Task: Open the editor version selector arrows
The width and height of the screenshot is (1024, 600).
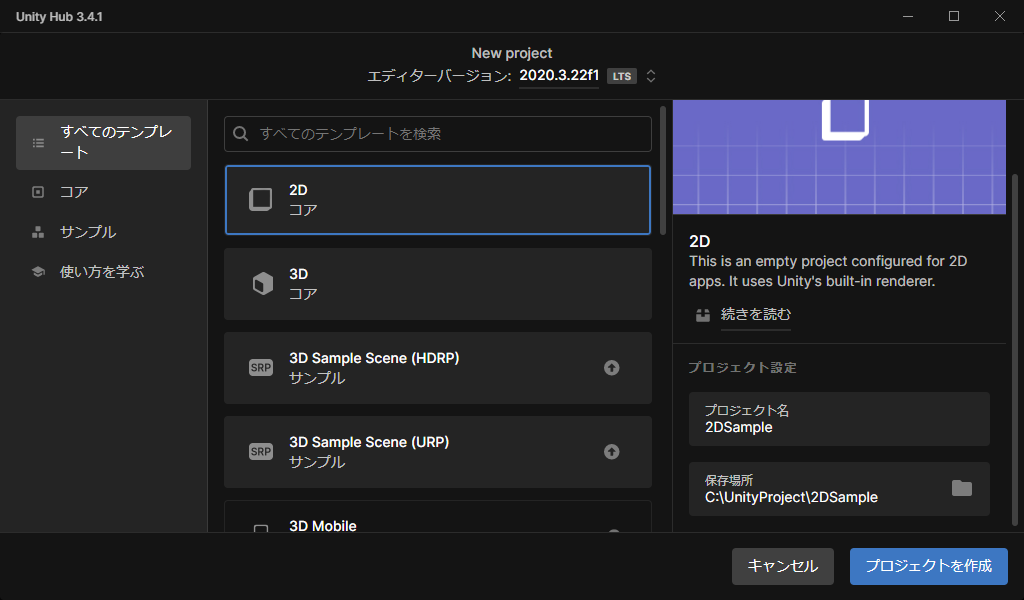Action: pos(650,76)
